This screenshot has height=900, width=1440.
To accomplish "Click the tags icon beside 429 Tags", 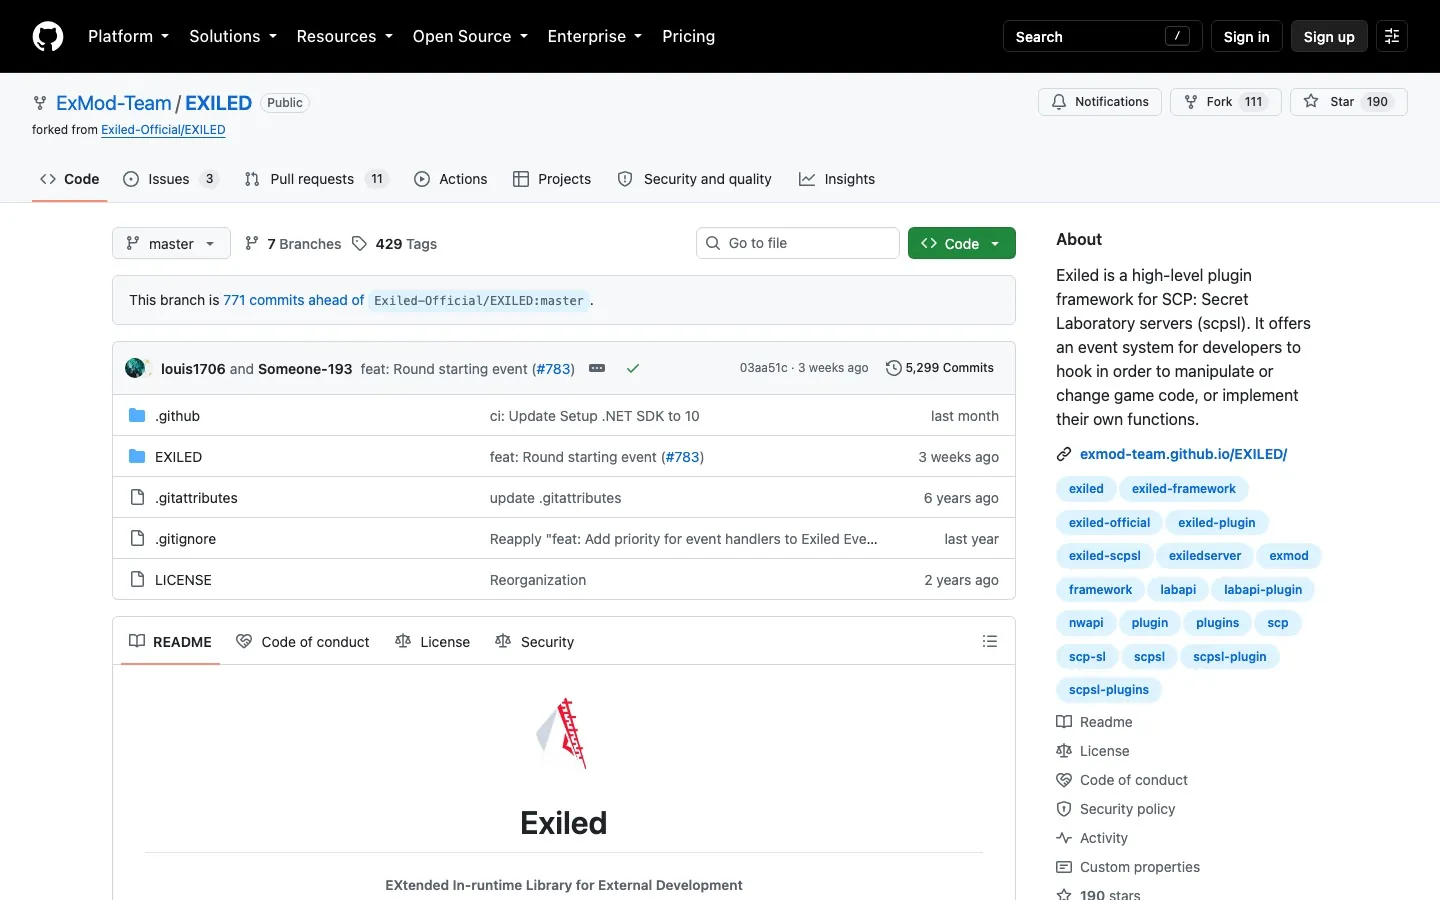I will click(x=360, y=243).
